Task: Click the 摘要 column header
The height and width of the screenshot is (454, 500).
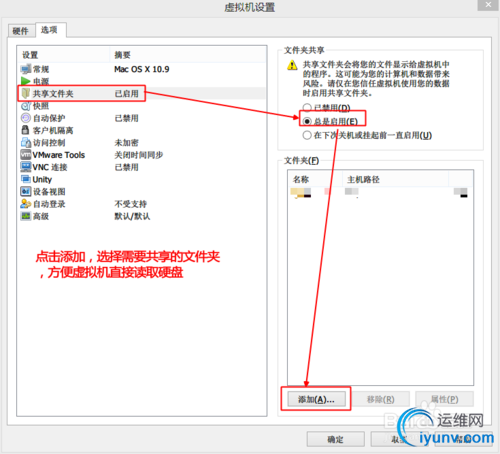Action: [188, 55]
